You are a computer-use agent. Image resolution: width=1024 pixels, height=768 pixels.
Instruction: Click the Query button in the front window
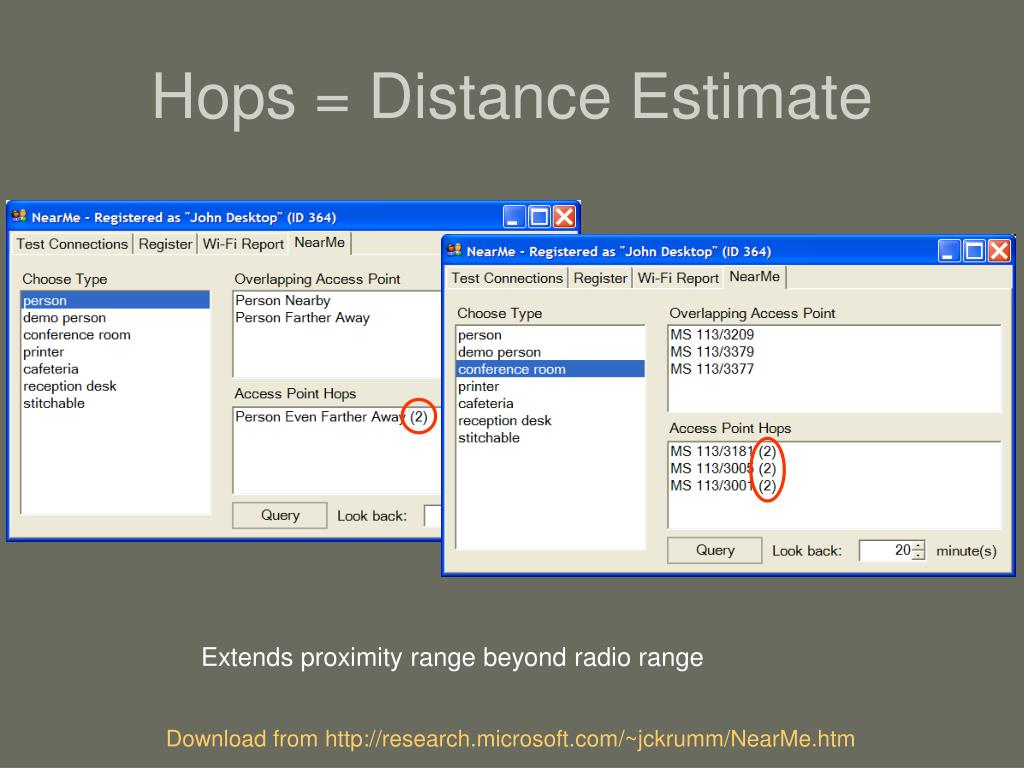[x=714, y=550]
